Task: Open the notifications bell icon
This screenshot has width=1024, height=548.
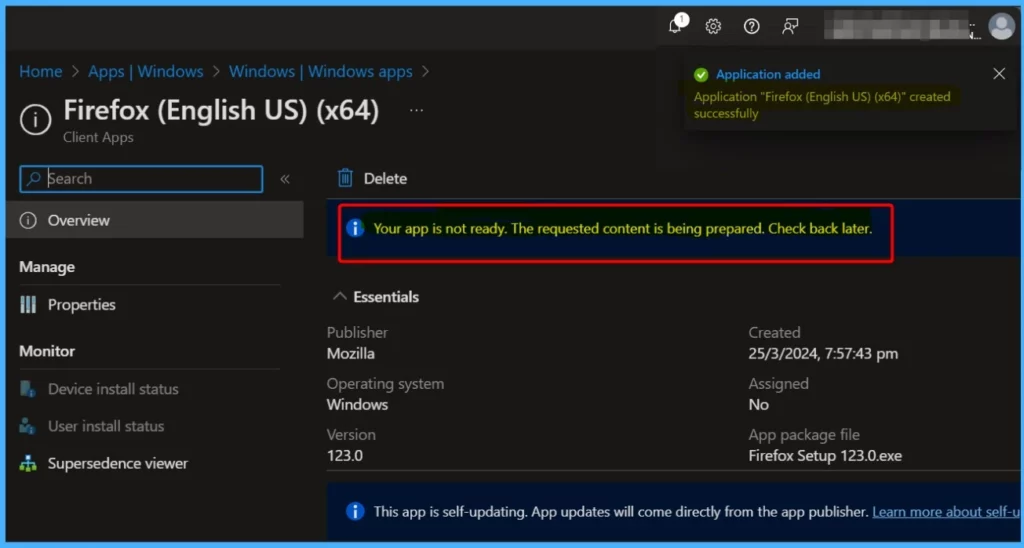Action: 676,26
